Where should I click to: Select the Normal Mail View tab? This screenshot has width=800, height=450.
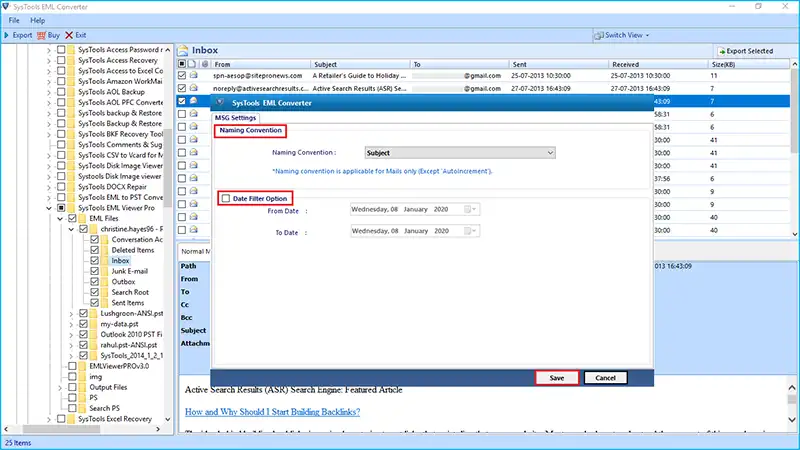pos(194,252)
